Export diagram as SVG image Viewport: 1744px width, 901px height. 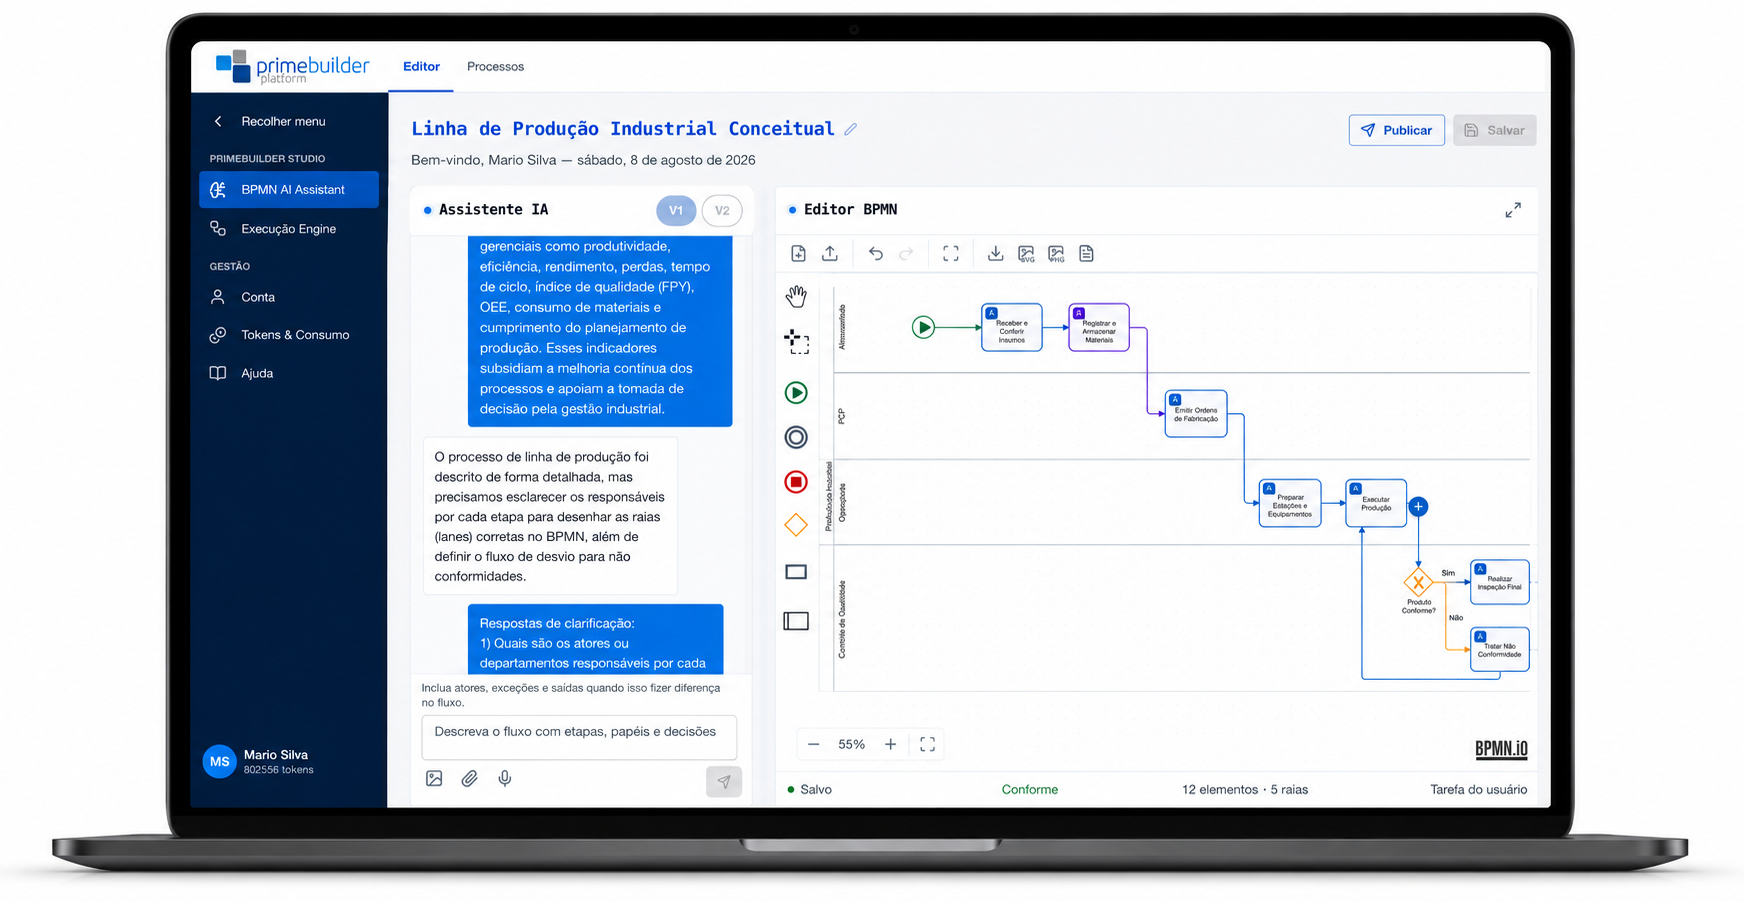tap(1026, 254)
